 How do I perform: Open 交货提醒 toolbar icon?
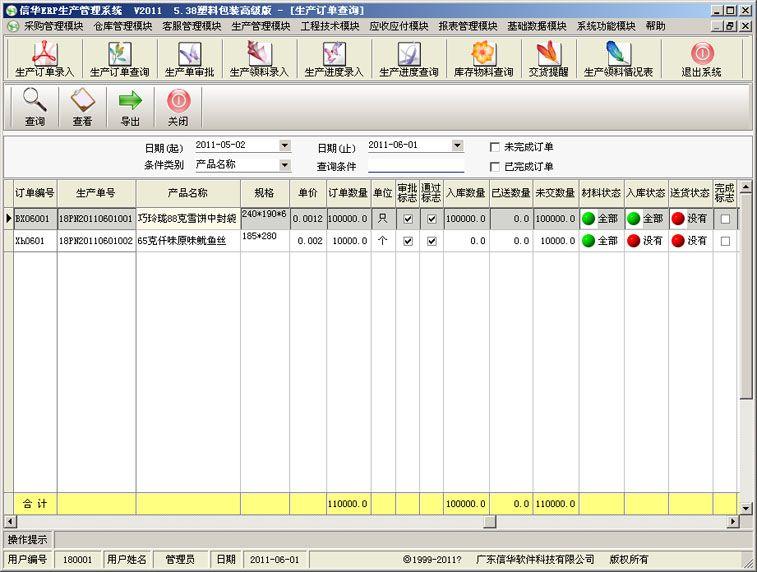point(548,53)
